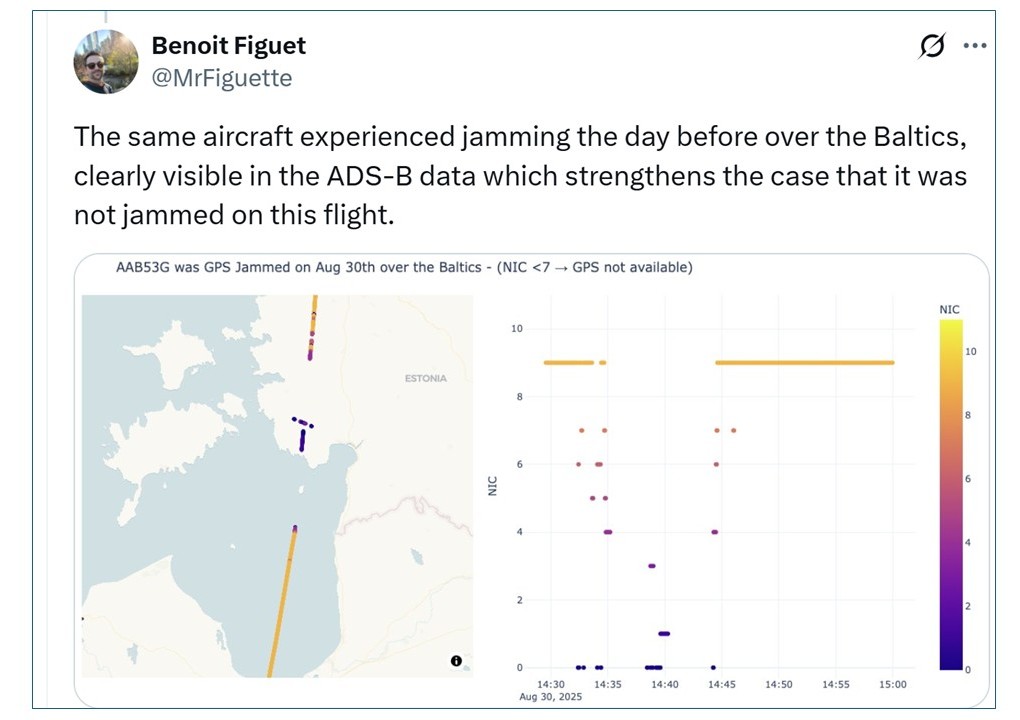1020x720 pixels.
Task: Click the ESTONIA label on the map
Action: [x=425, y=379]
